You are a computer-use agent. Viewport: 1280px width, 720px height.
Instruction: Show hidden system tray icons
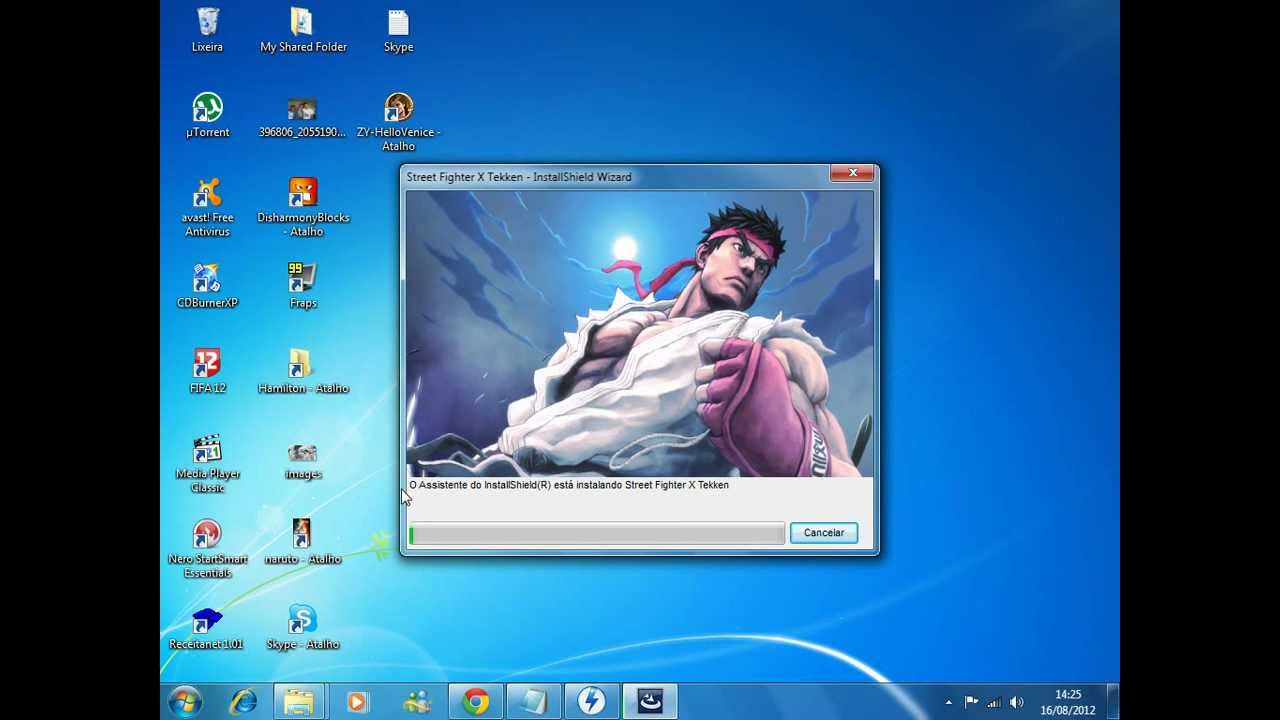[948, 703]
